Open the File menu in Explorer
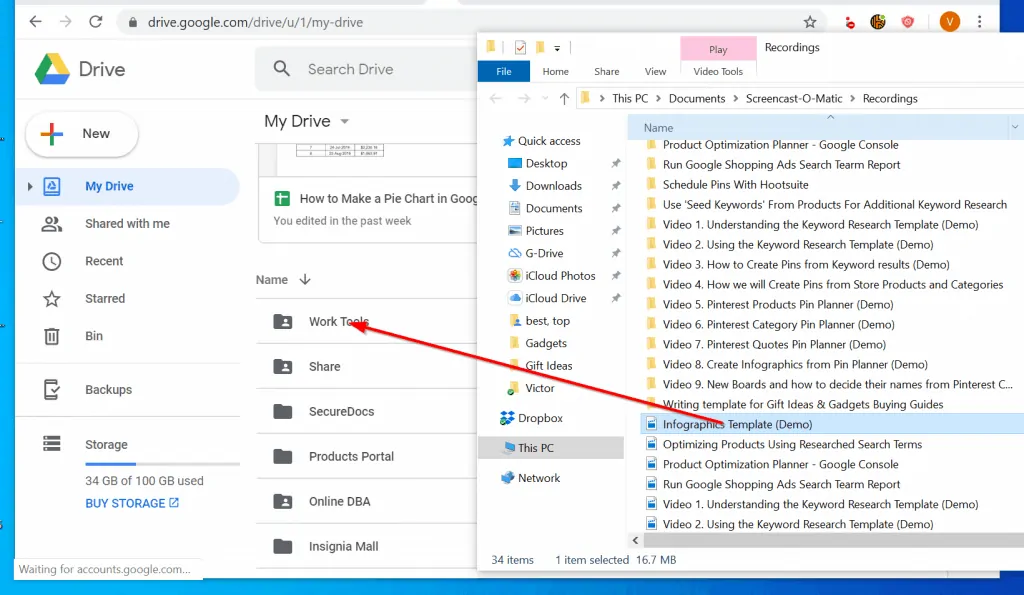 click(504, 71)
